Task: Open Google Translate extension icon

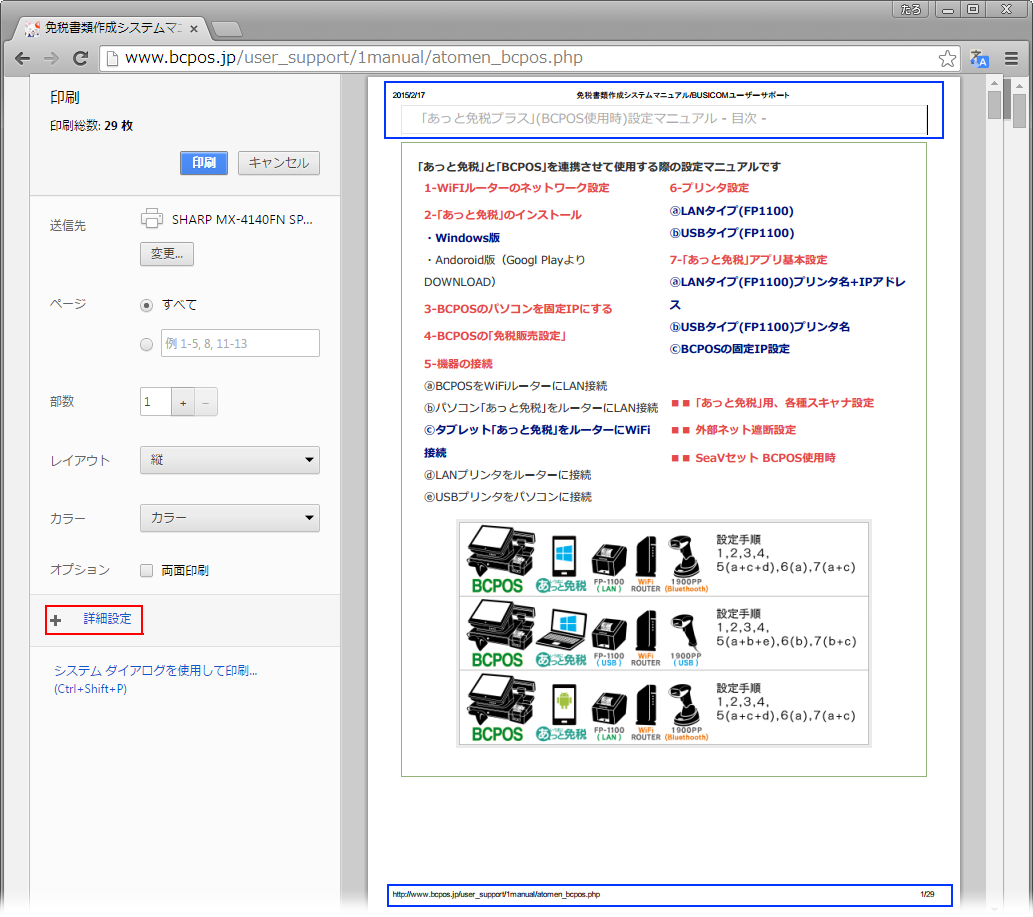Action: coord(980,58)
